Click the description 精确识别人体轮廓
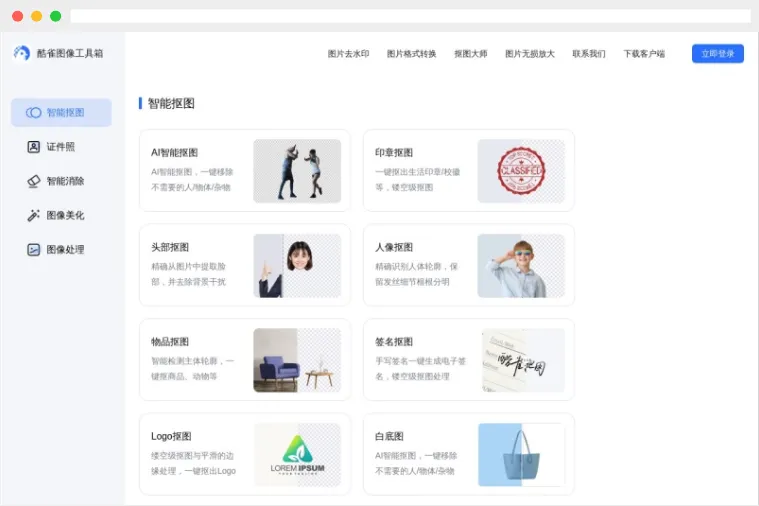The width and height of the screenshot is (759, 506). (416, 274)
